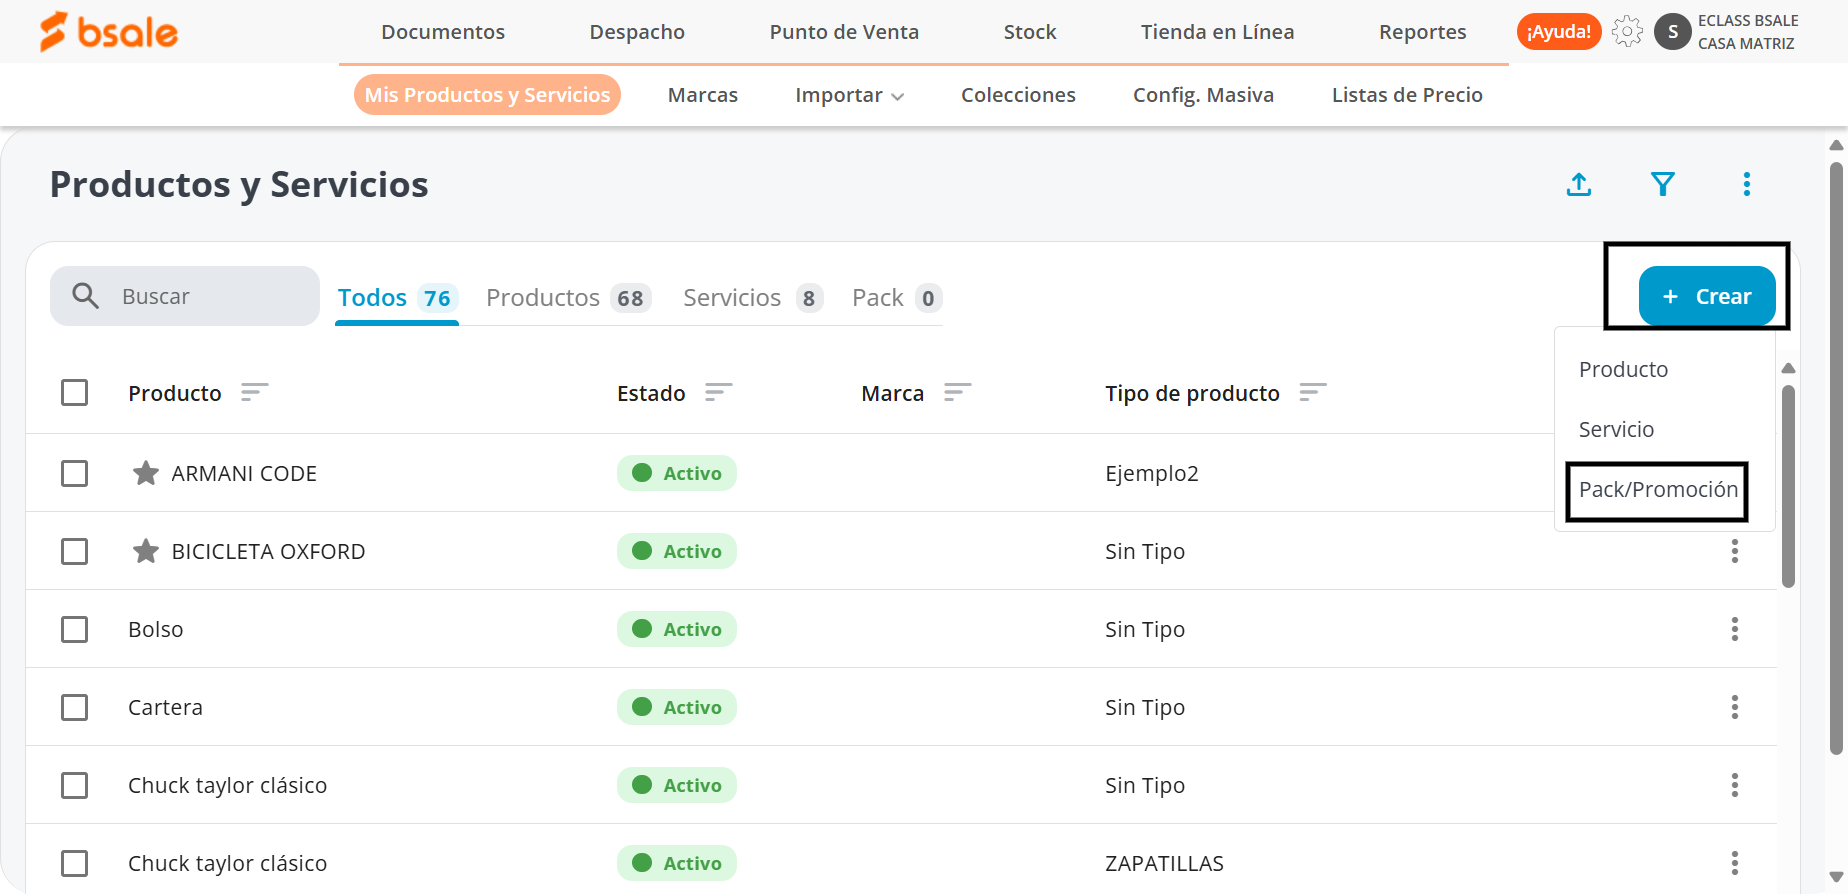Screen dimensions: 1848x894
Task: Check the ARMANI CODE row checkbox
Action: click(x=75, y=473)
